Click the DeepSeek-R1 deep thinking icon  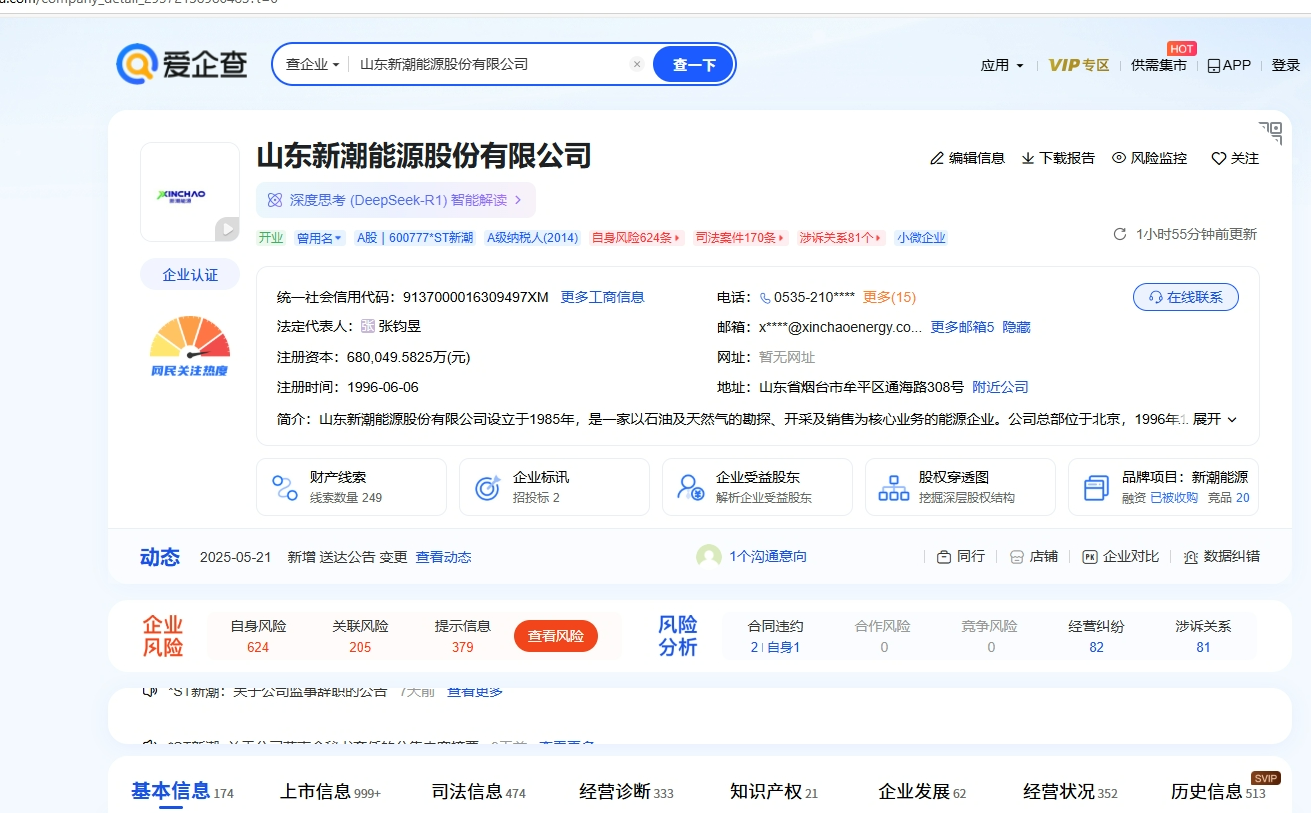point(275,200)
